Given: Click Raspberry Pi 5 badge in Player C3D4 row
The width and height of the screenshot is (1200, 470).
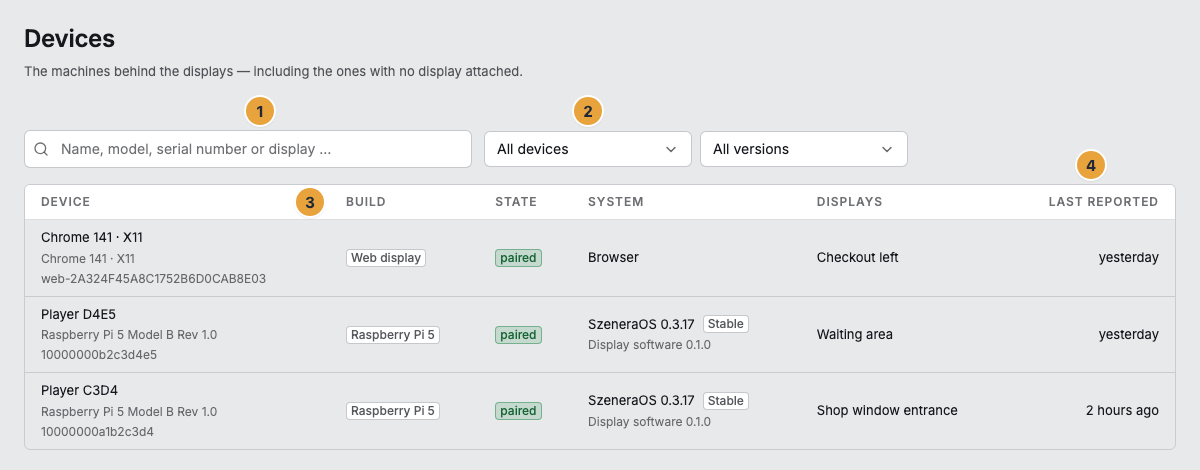Looking at the screenshot, I should (x=393, y=411).
